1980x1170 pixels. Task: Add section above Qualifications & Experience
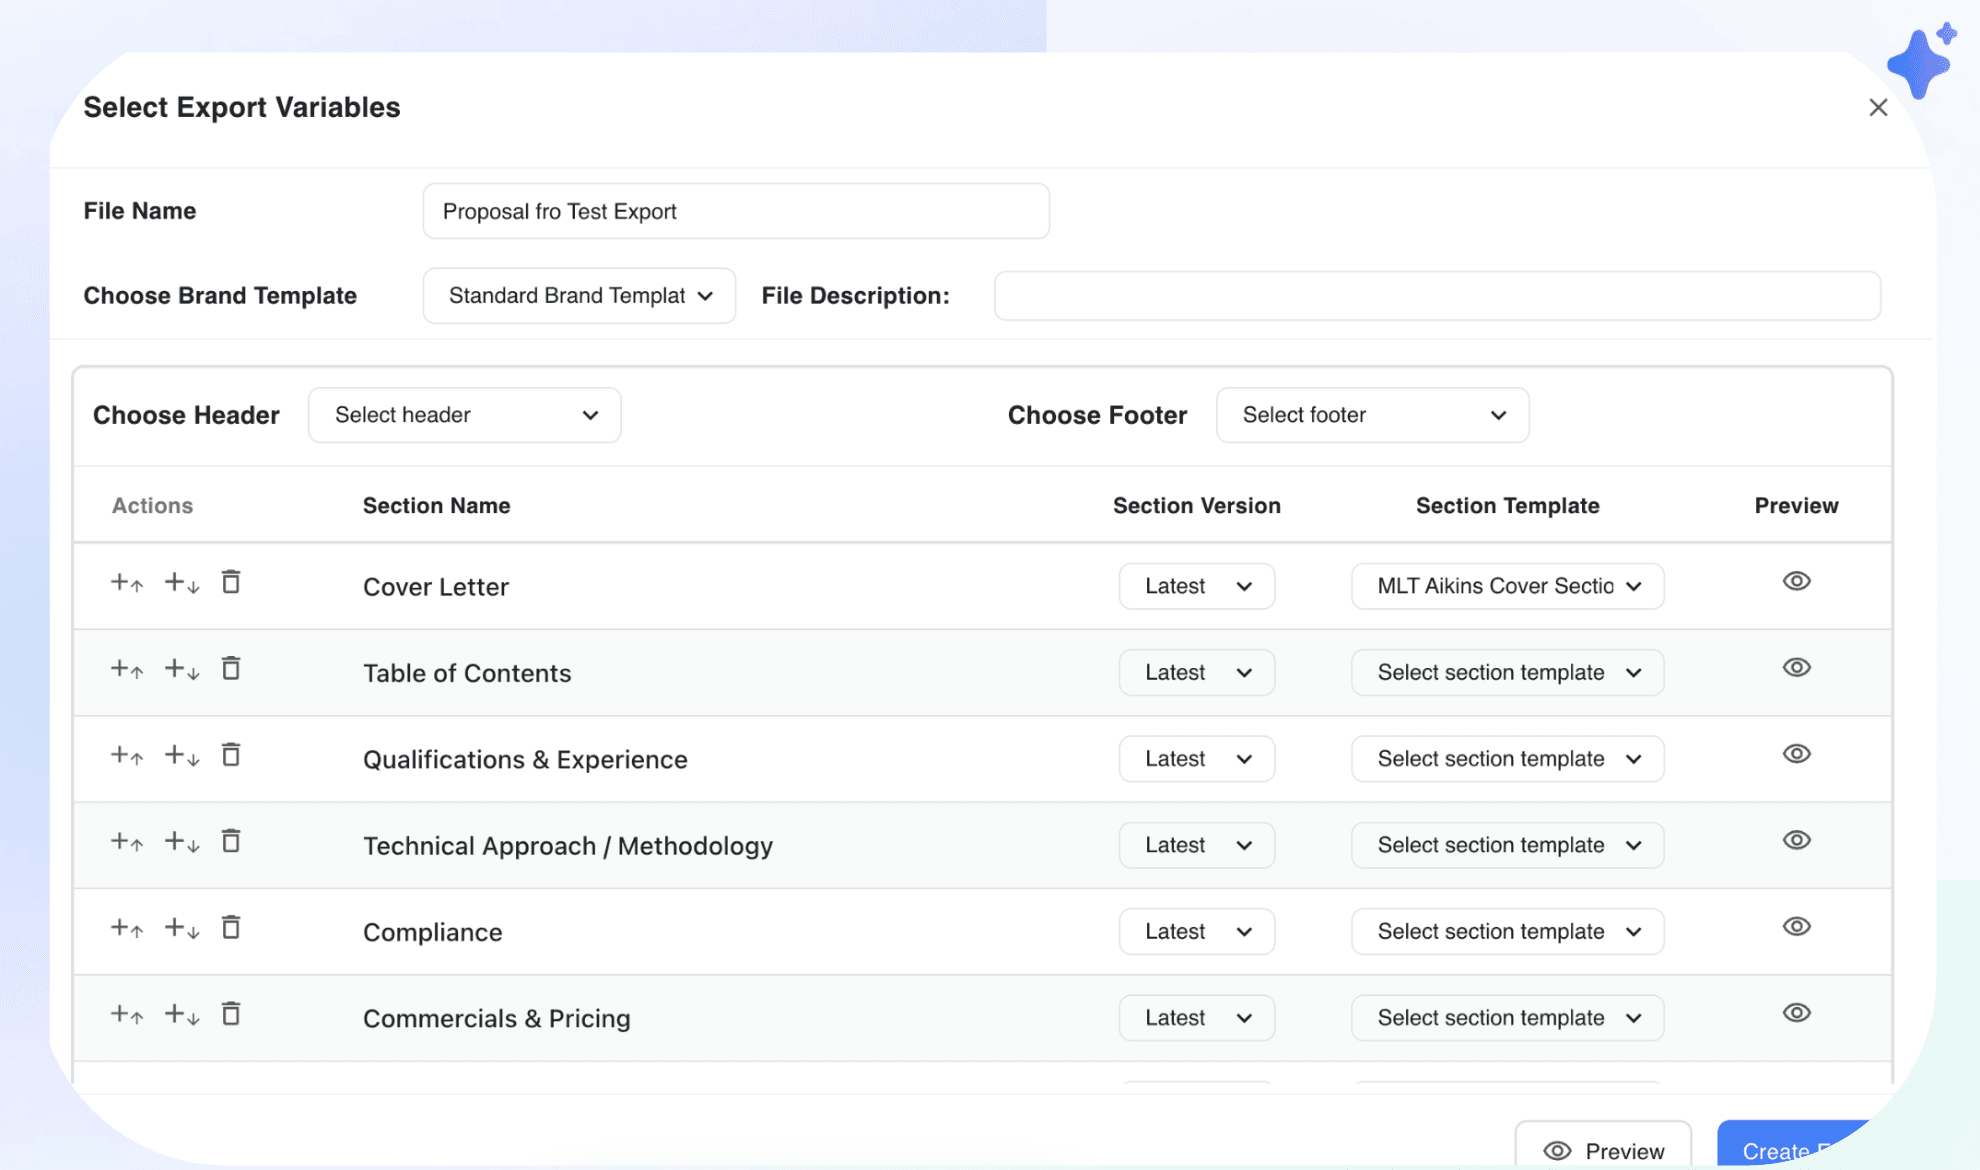coord(126,756)
